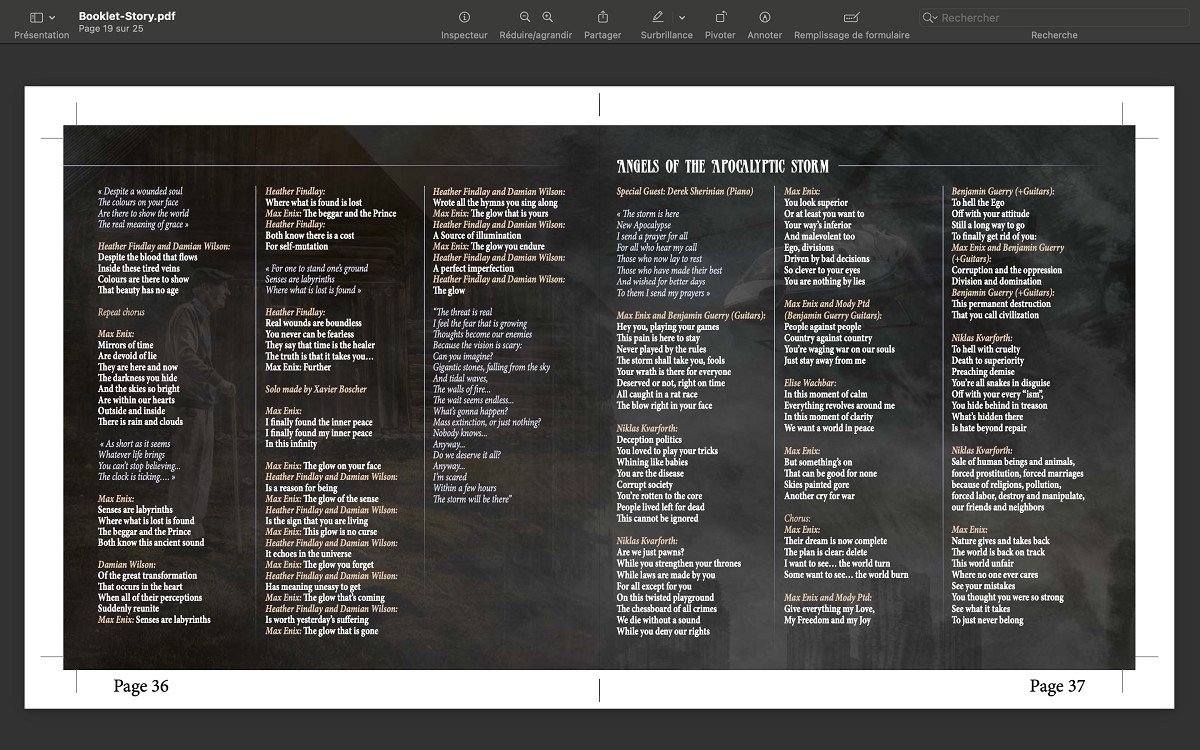
Task: Click the lyric "Is hate beyond repair"
Action: click(x=989, y=428)
